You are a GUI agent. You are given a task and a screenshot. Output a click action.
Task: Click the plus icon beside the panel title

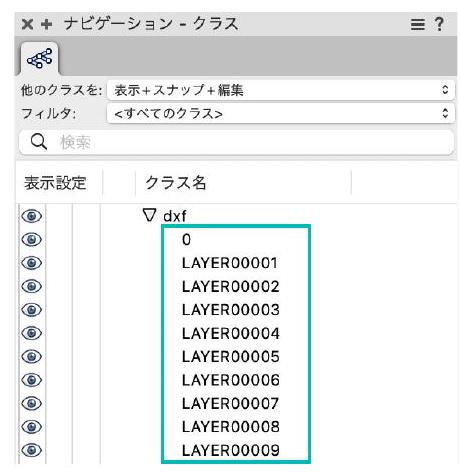tap(47, 24)
